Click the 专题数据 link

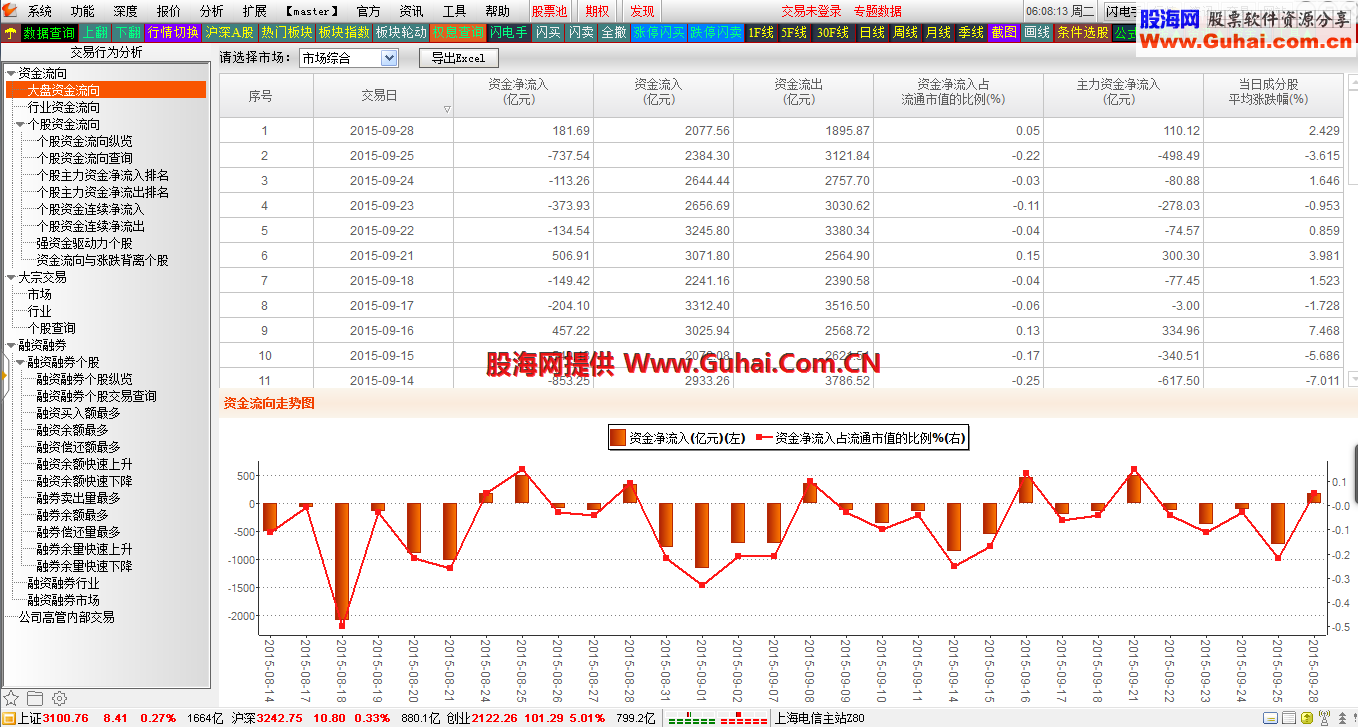pos(877,11)
